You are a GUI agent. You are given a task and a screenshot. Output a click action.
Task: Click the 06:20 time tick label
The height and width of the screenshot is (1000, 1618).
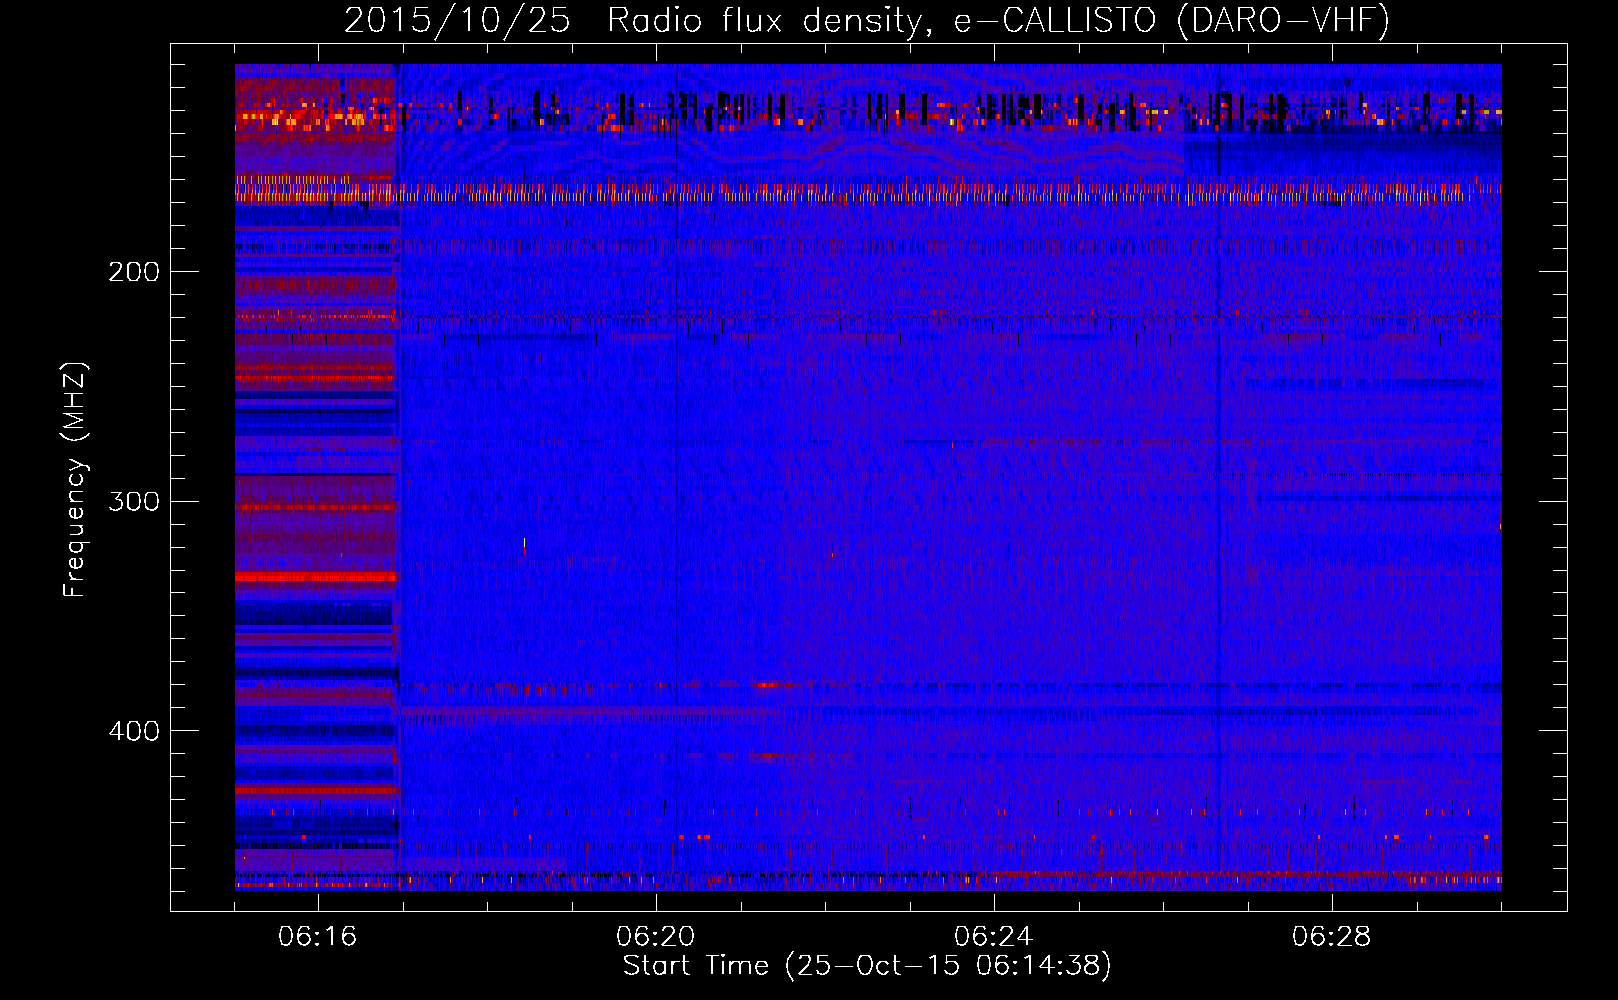tap(656, 937)
